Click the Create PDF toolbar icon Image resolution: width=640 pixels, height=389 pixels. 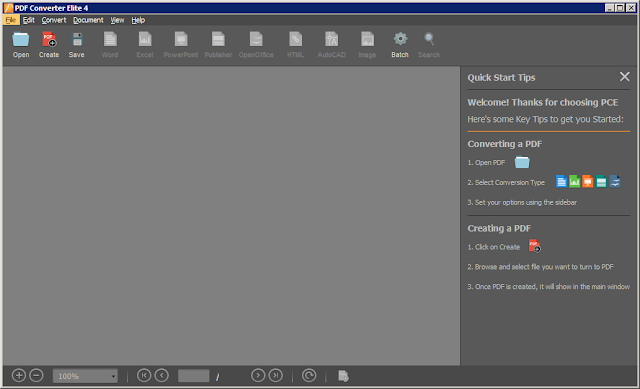(x=49, y=40)
